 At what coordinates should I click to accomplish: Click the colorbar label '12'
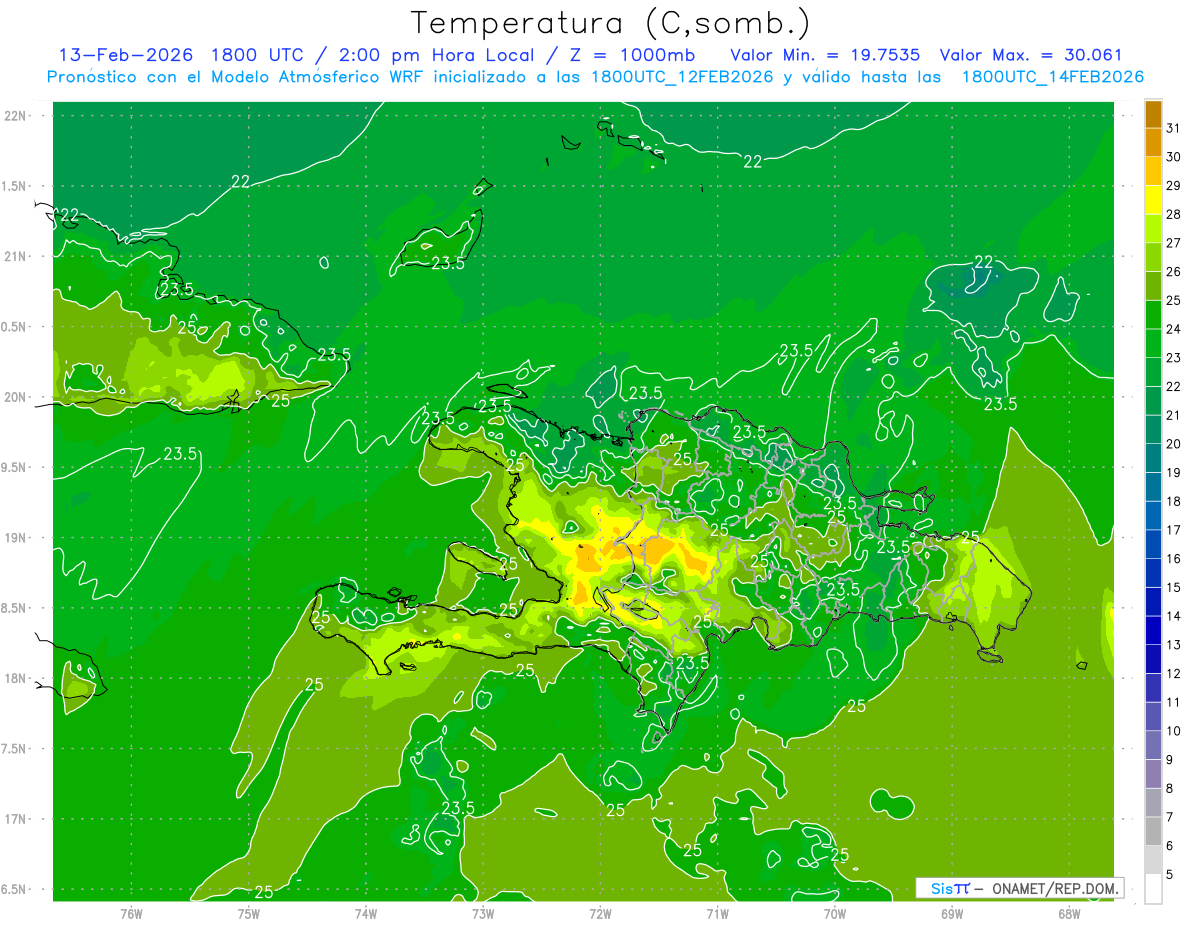pos(1174,673)
